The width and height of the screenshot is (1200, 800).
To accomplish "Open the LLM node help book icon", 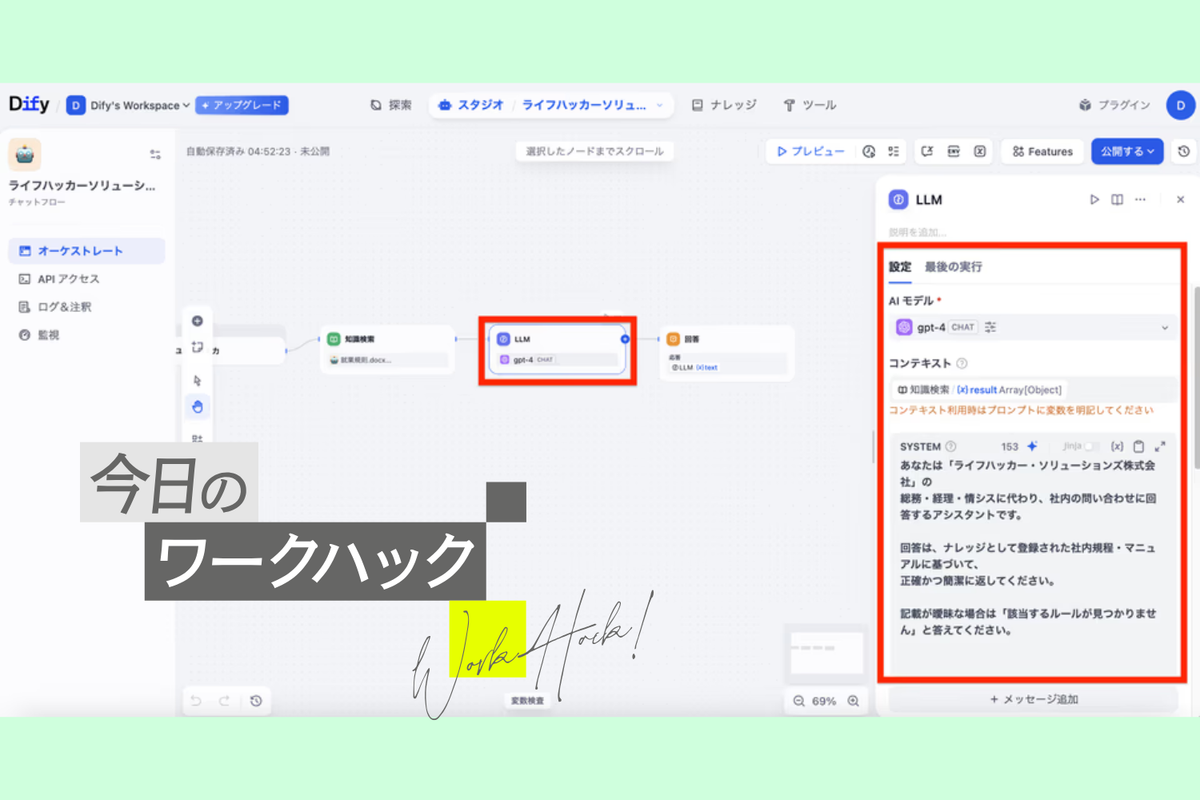I will tap(1117, 200).
